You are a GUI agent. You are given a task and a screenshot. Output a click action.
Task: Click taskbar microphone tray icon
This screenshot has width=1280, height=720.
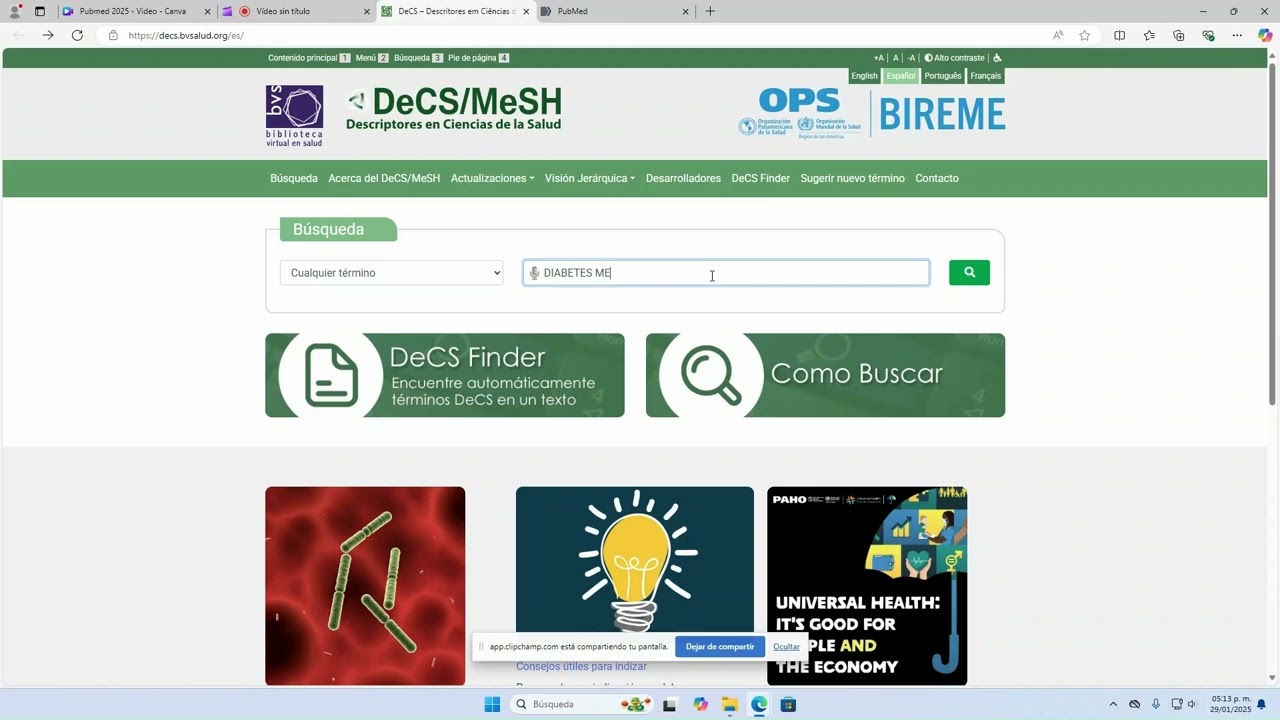tap(1156, 704)
